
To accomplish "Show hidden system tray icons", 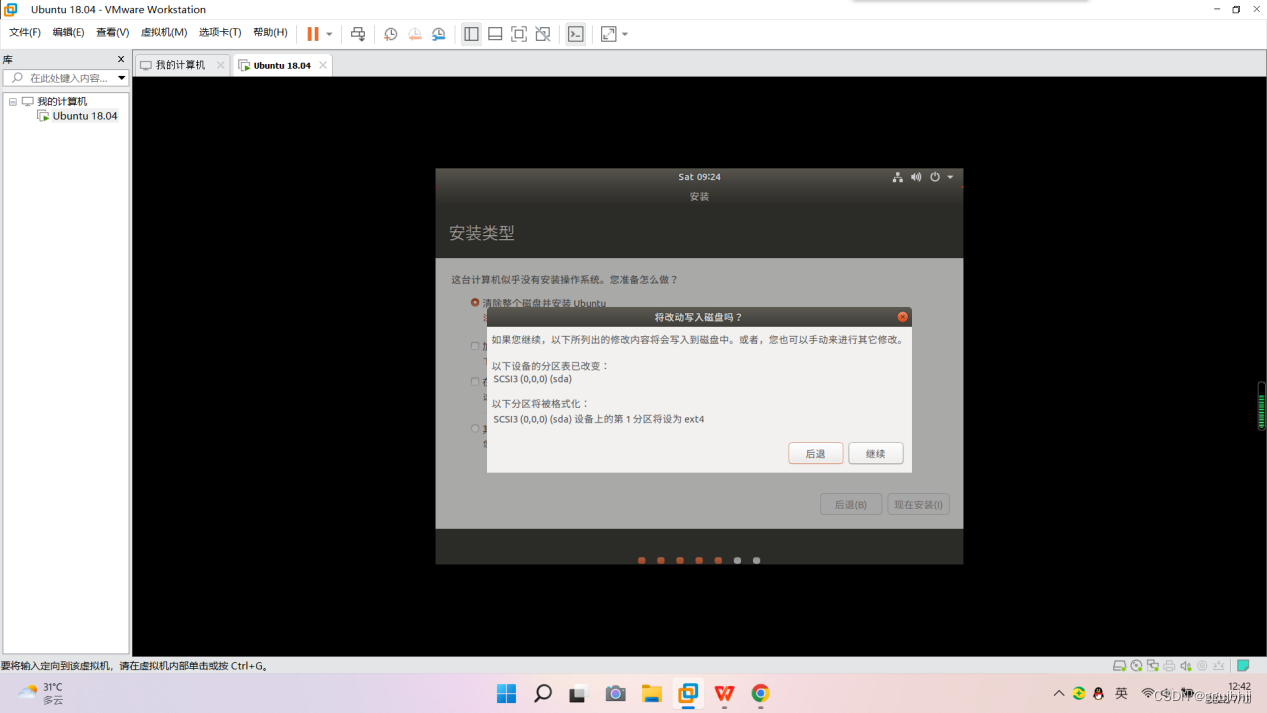I will pyautogui.click(x=1059, y=693).
